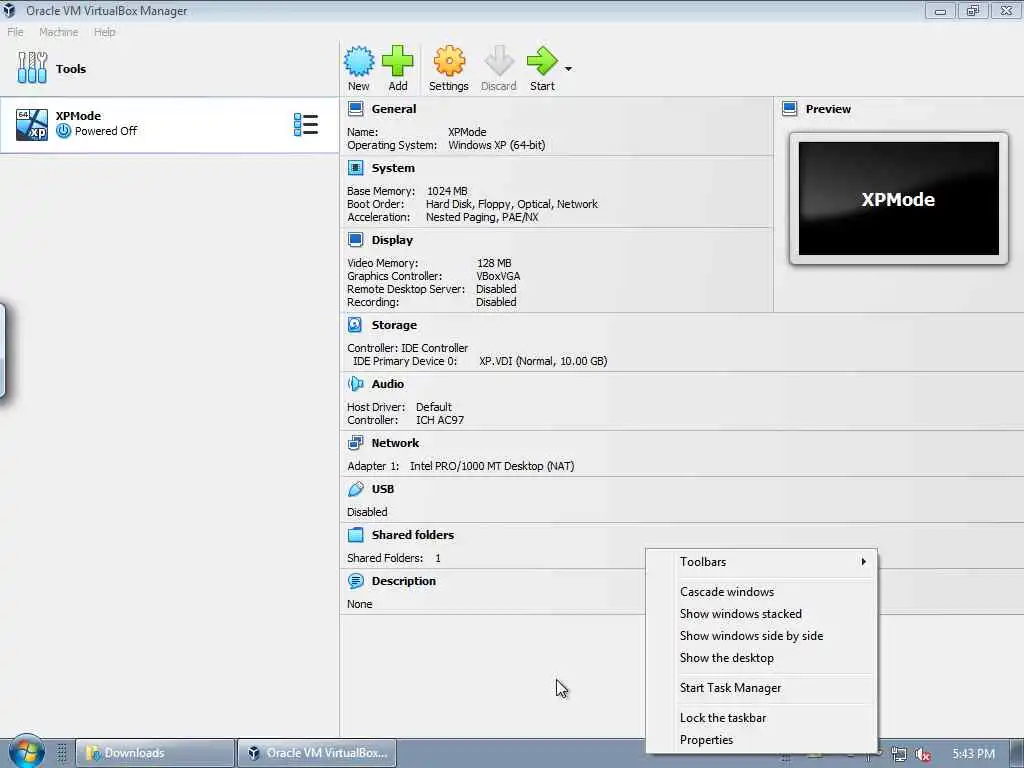Open Settings gear icon in toolbar
Screen dimensions: 1024x768
pos(449,61)
